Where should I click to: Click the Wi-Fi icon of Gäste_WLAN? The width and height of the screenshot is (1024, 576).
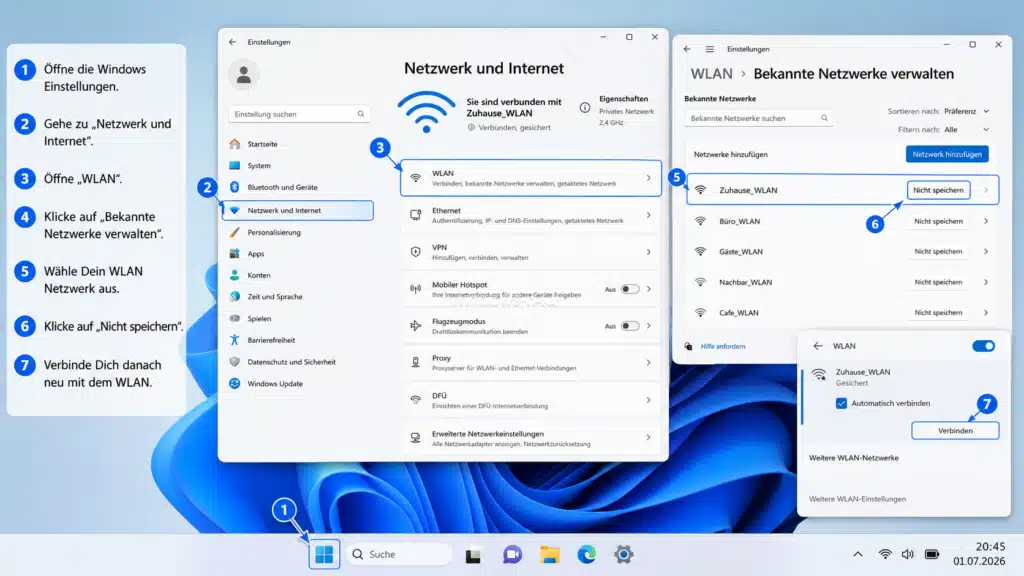pos(700,251)
